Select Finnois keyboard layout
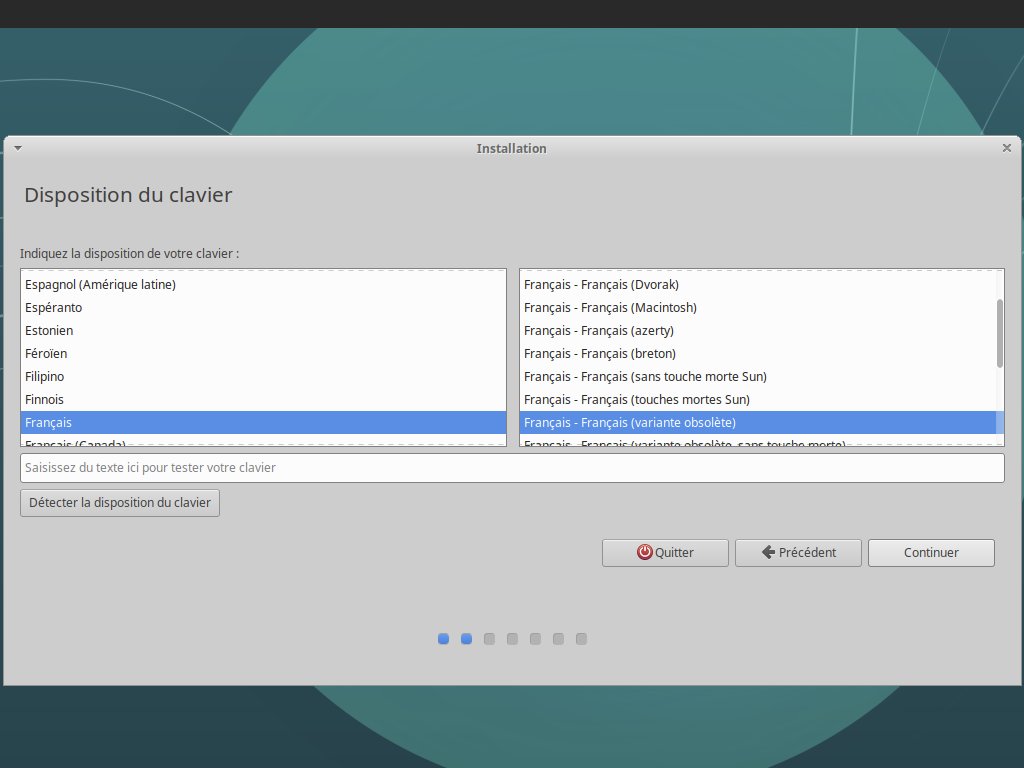Viewport: 1024px width, 768px height. click(45, 400)
